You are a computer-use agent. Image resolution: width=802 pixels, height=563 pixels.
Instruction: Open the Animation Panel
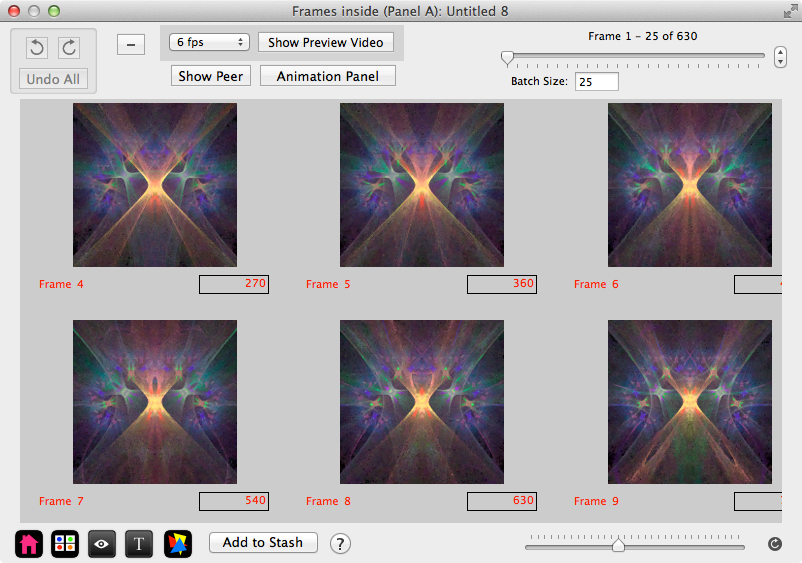(328, 76)
